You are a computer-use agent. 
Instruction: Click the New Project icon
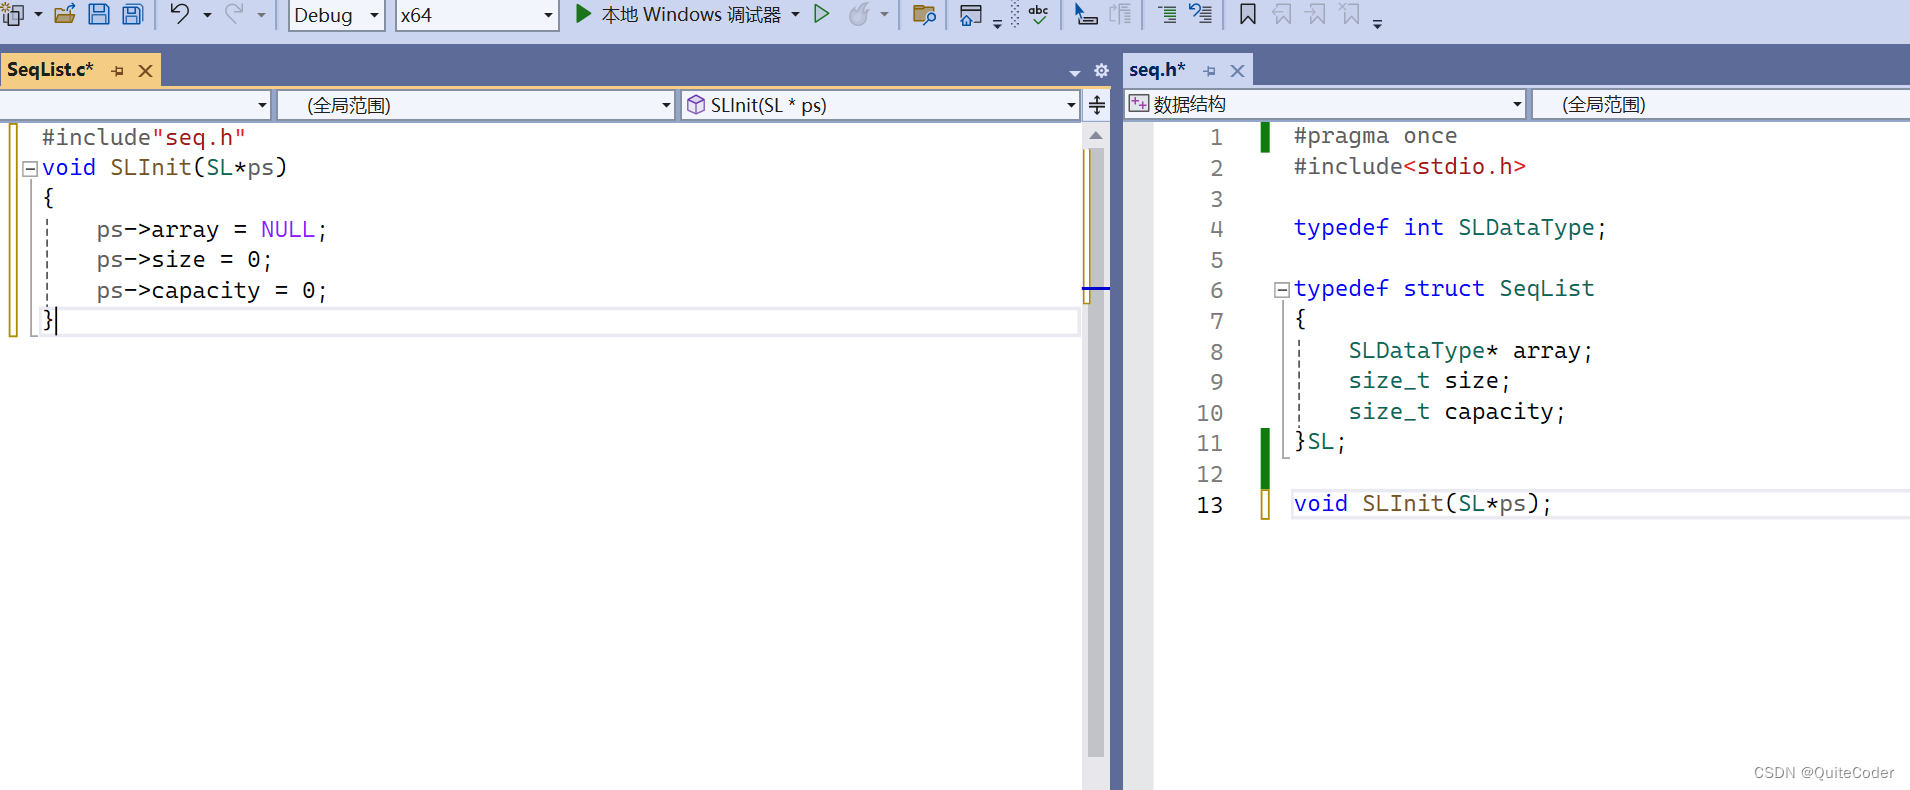[12, 14]
